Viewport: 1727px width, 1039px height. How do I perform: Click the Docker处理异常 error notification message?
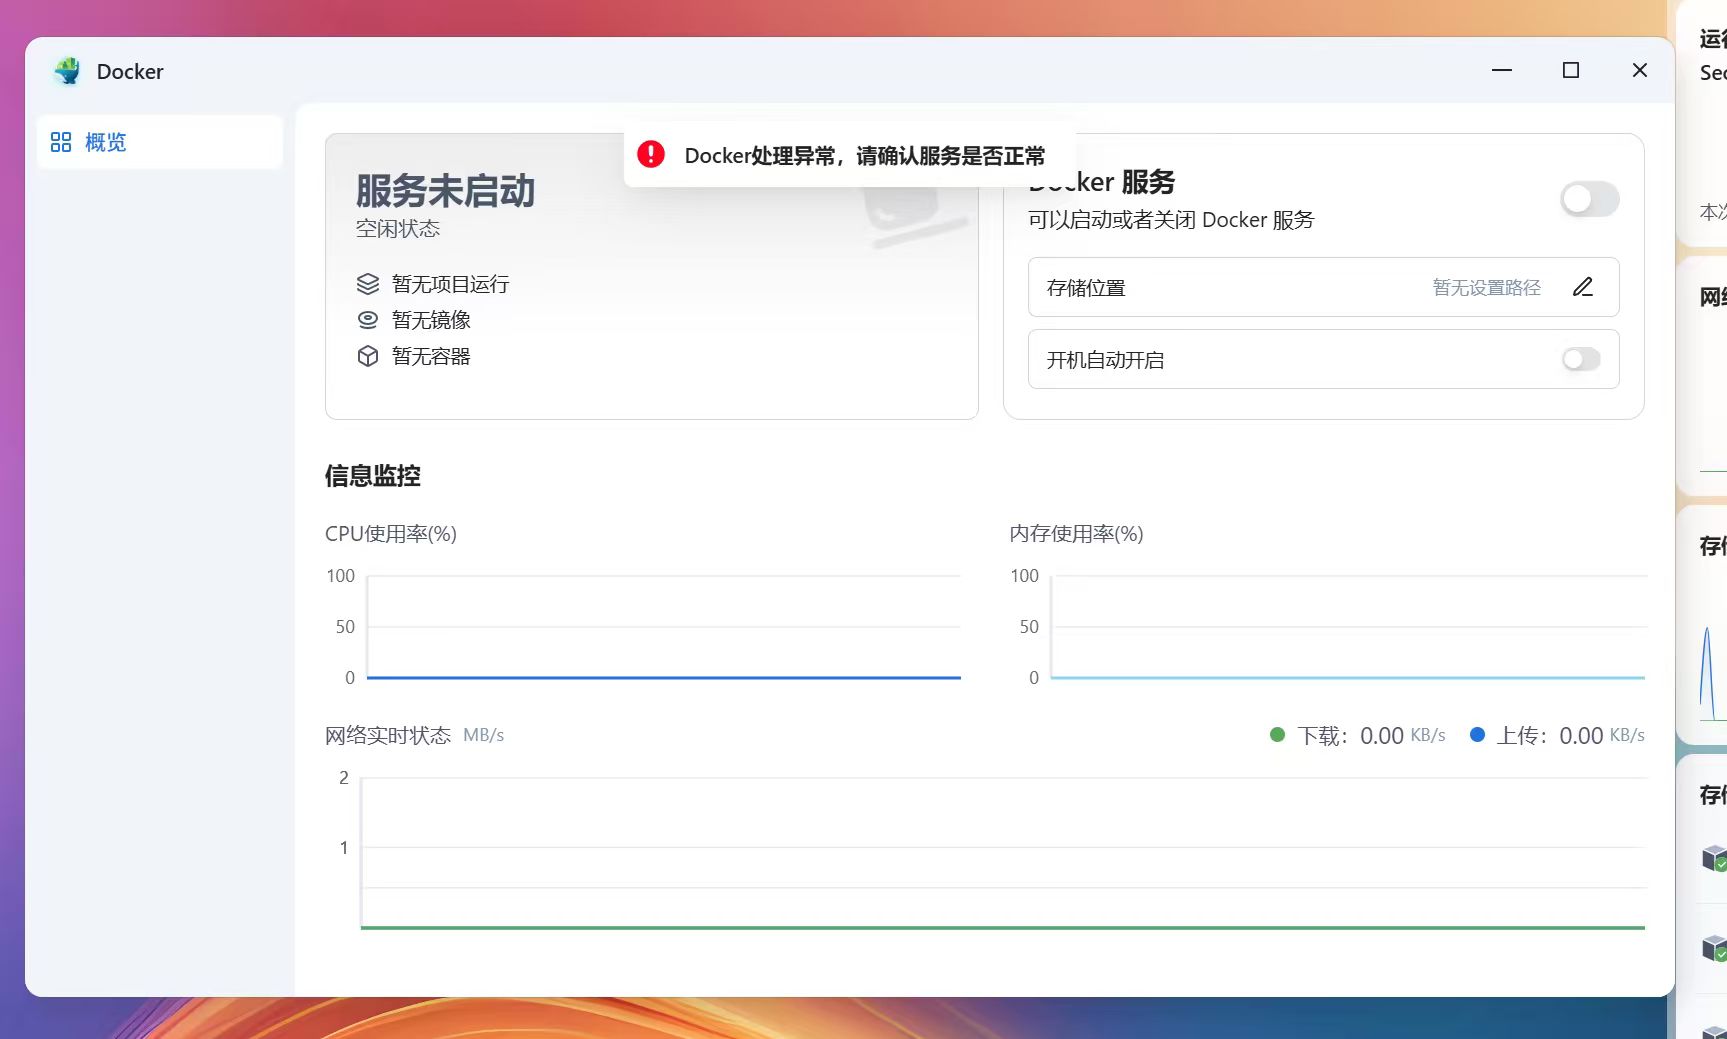[864, 156]
